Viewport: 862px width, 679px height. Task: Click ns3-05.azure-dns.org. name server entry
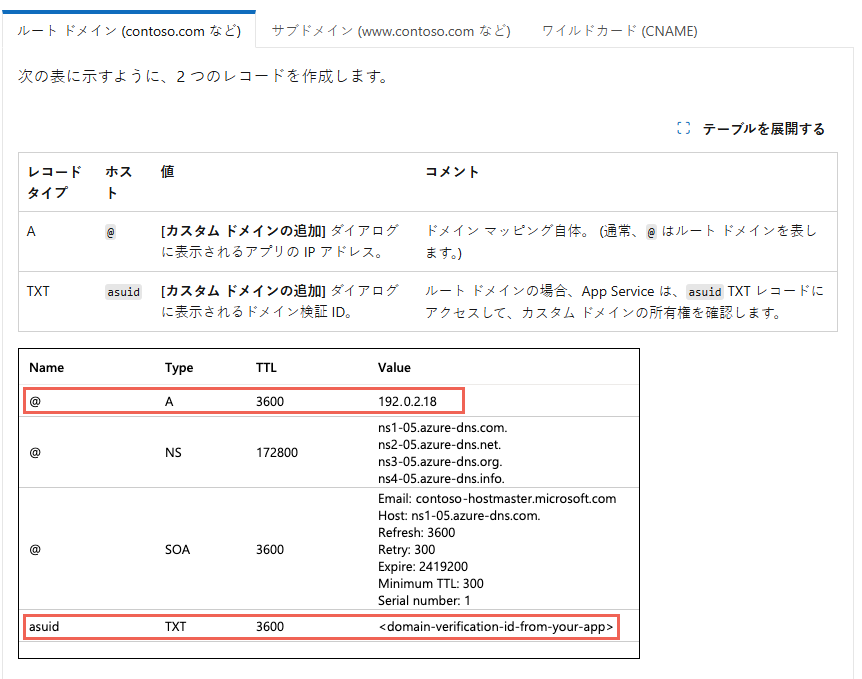pos(440,461)
